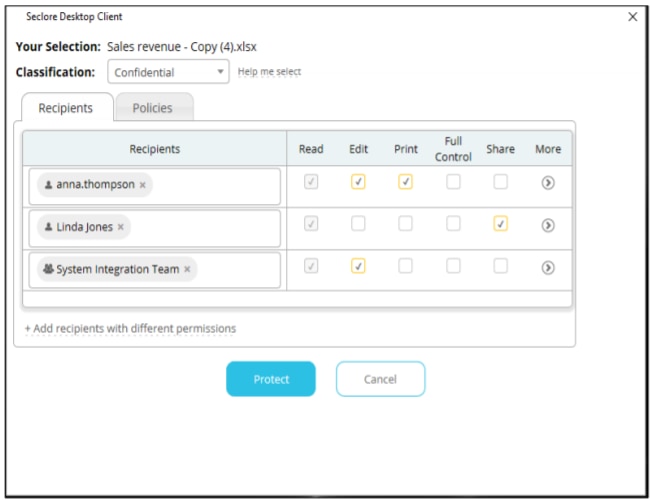Enable Print permission for System Integration Team
The image size is (652, 502).
coord(405,266)
